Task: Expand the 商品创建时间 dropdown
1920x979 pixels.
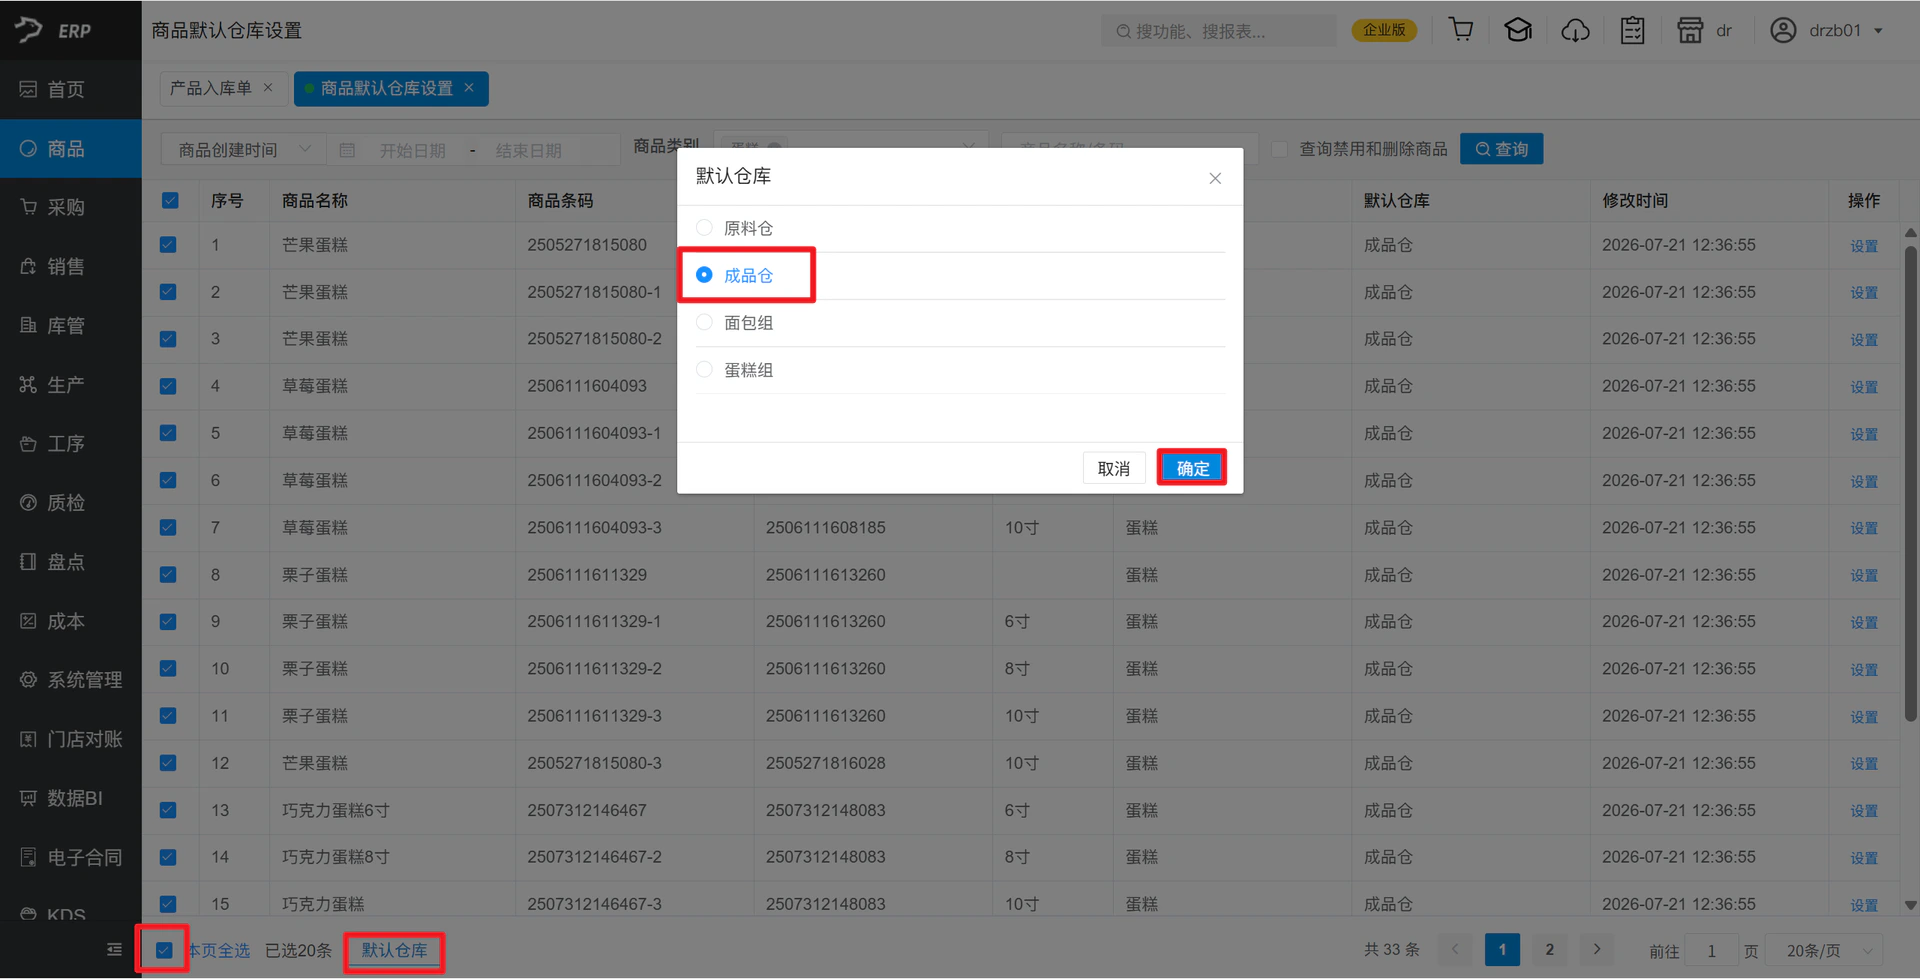Action: pos(243,149)
